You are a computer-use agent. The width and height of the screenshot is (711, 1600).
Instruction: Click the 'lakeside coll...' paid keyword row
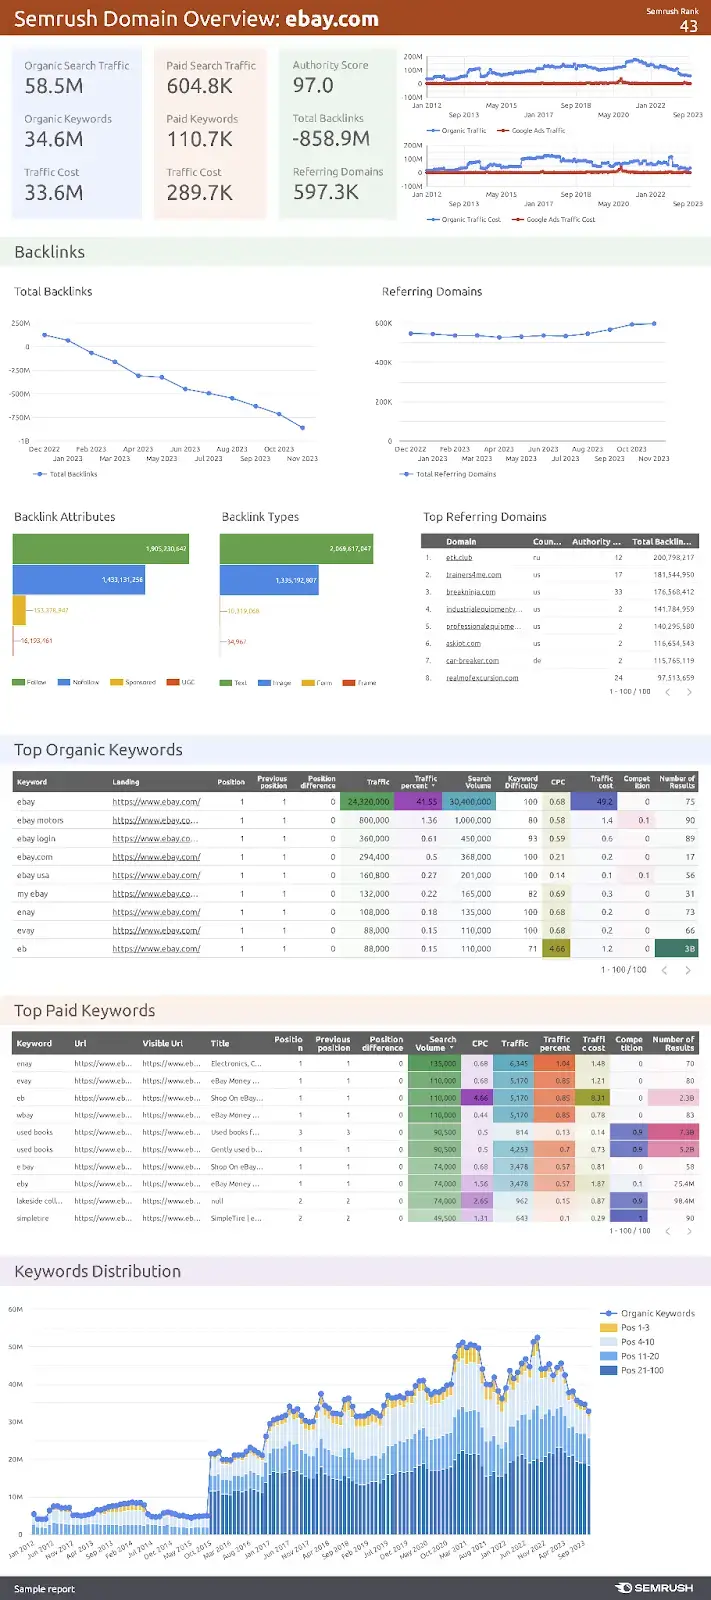click(355, 1201)
